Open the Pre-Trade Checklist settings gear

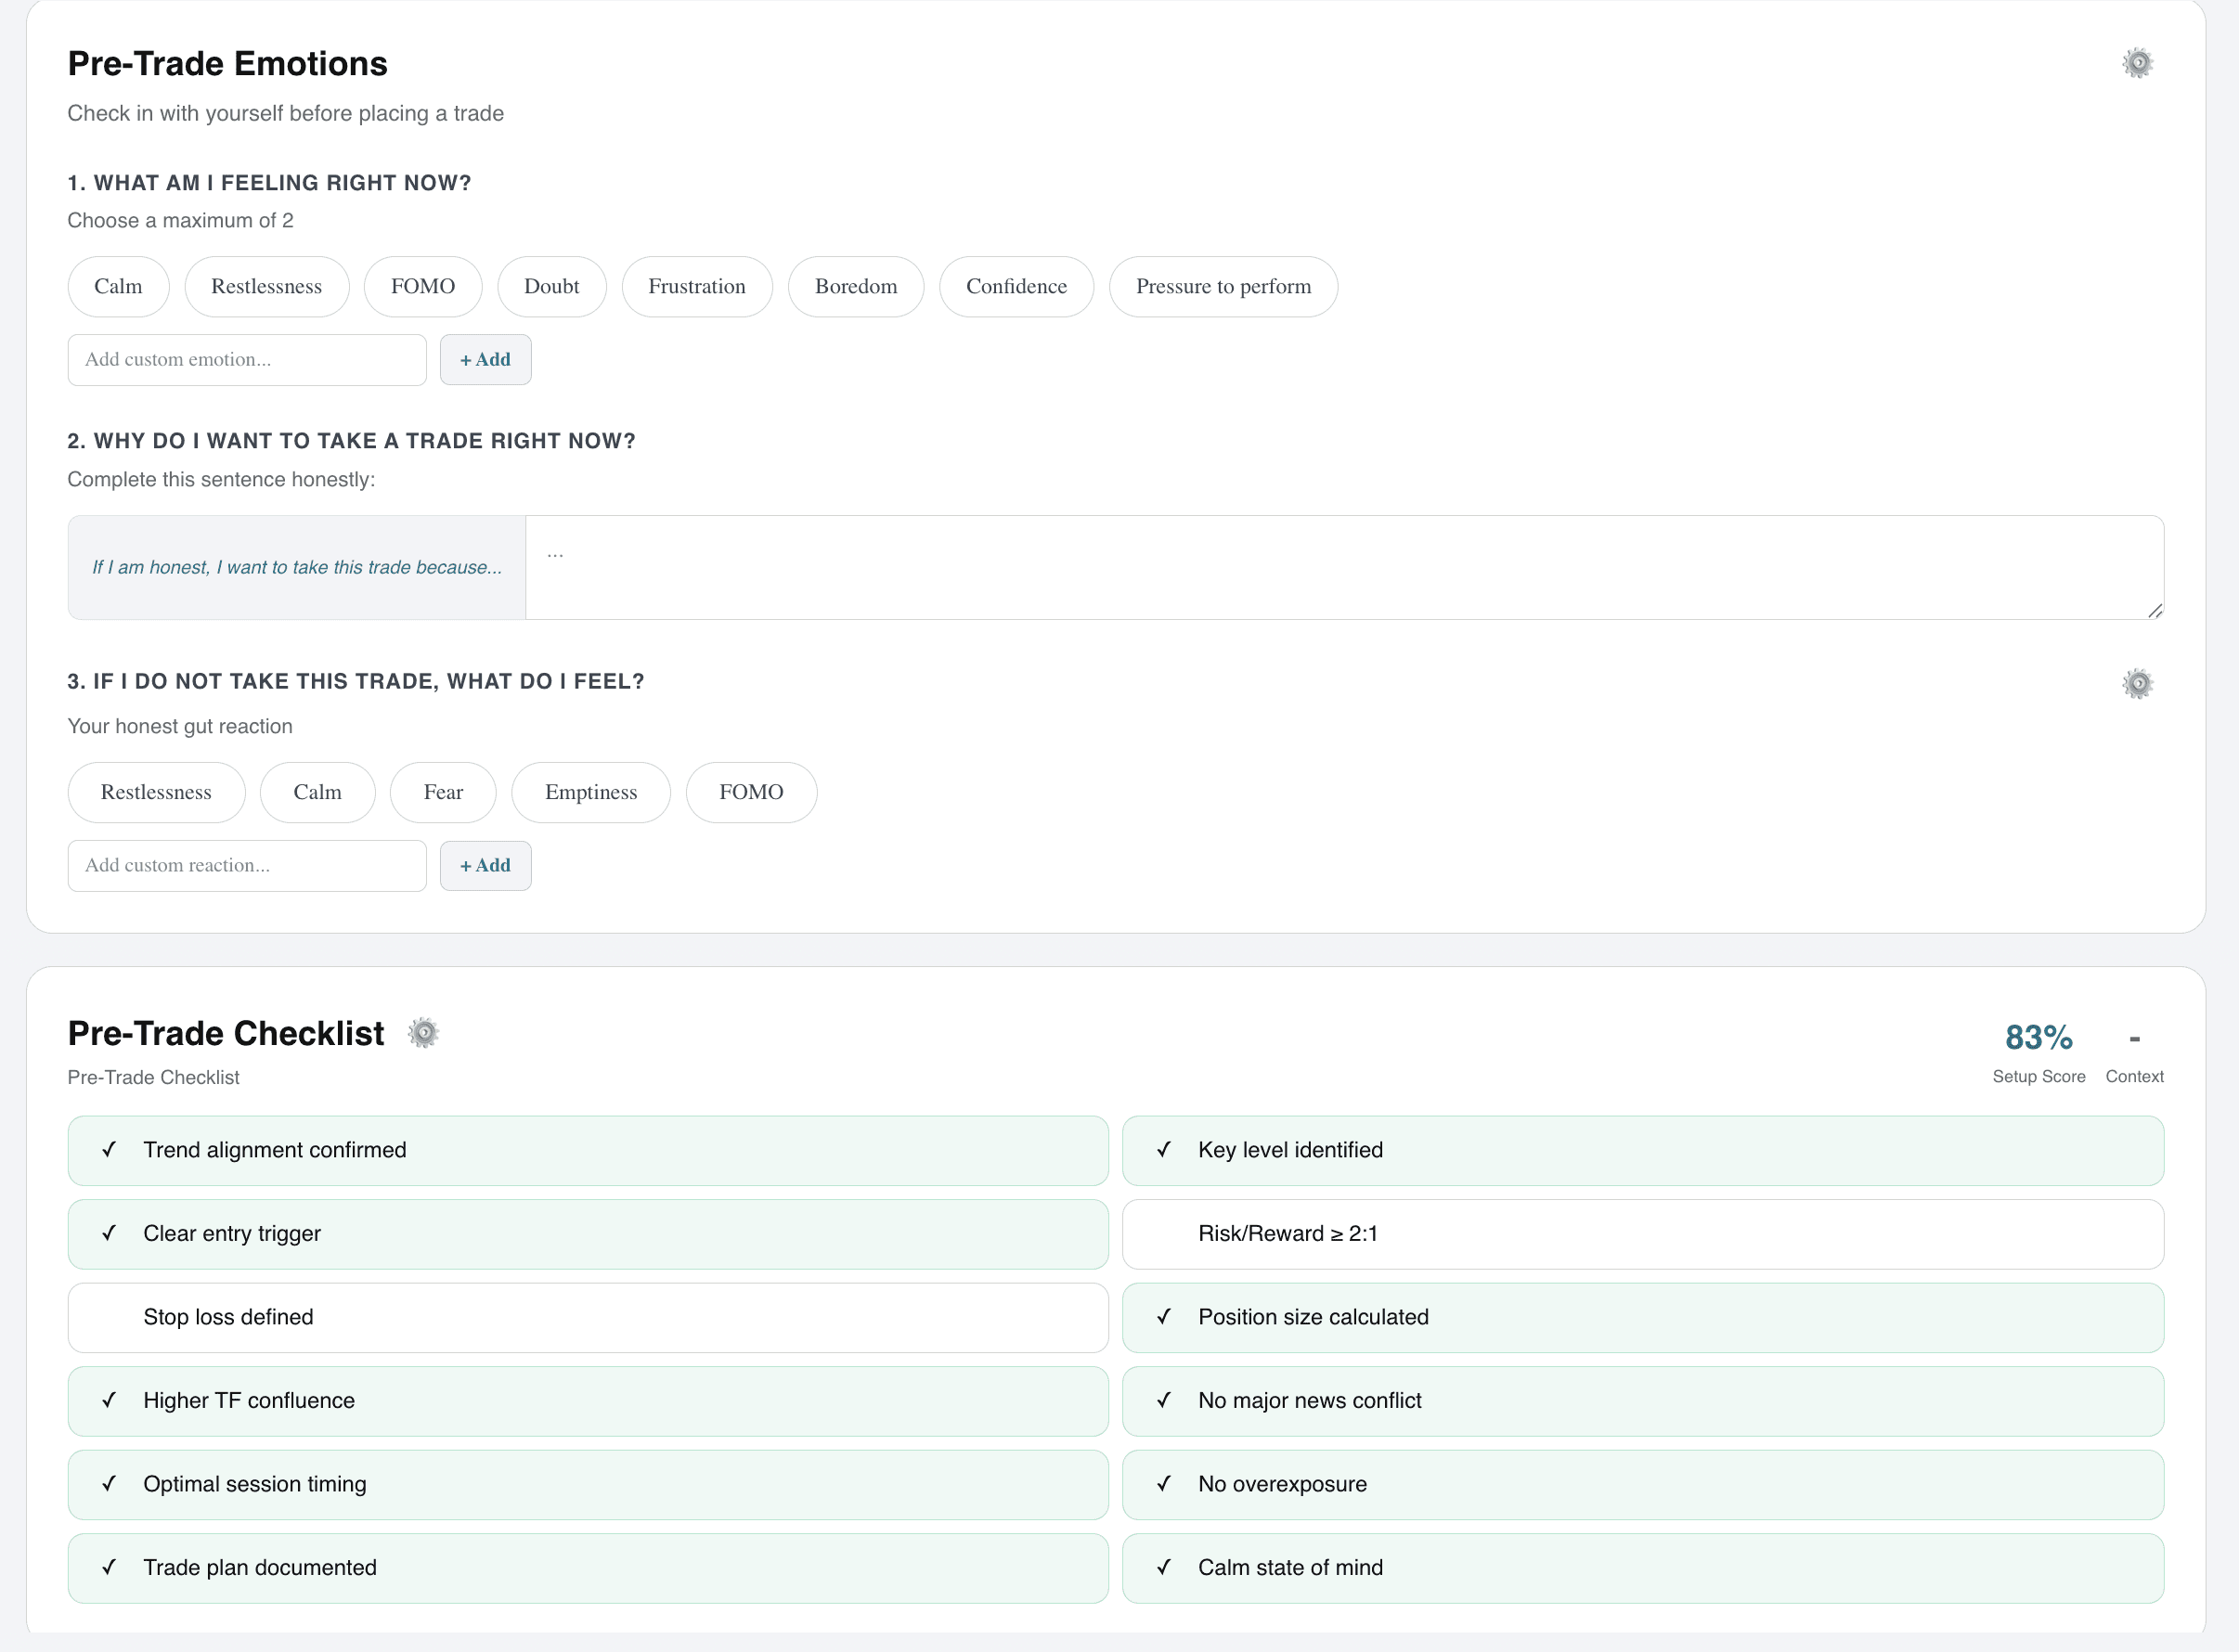[x=423, y=1032]
